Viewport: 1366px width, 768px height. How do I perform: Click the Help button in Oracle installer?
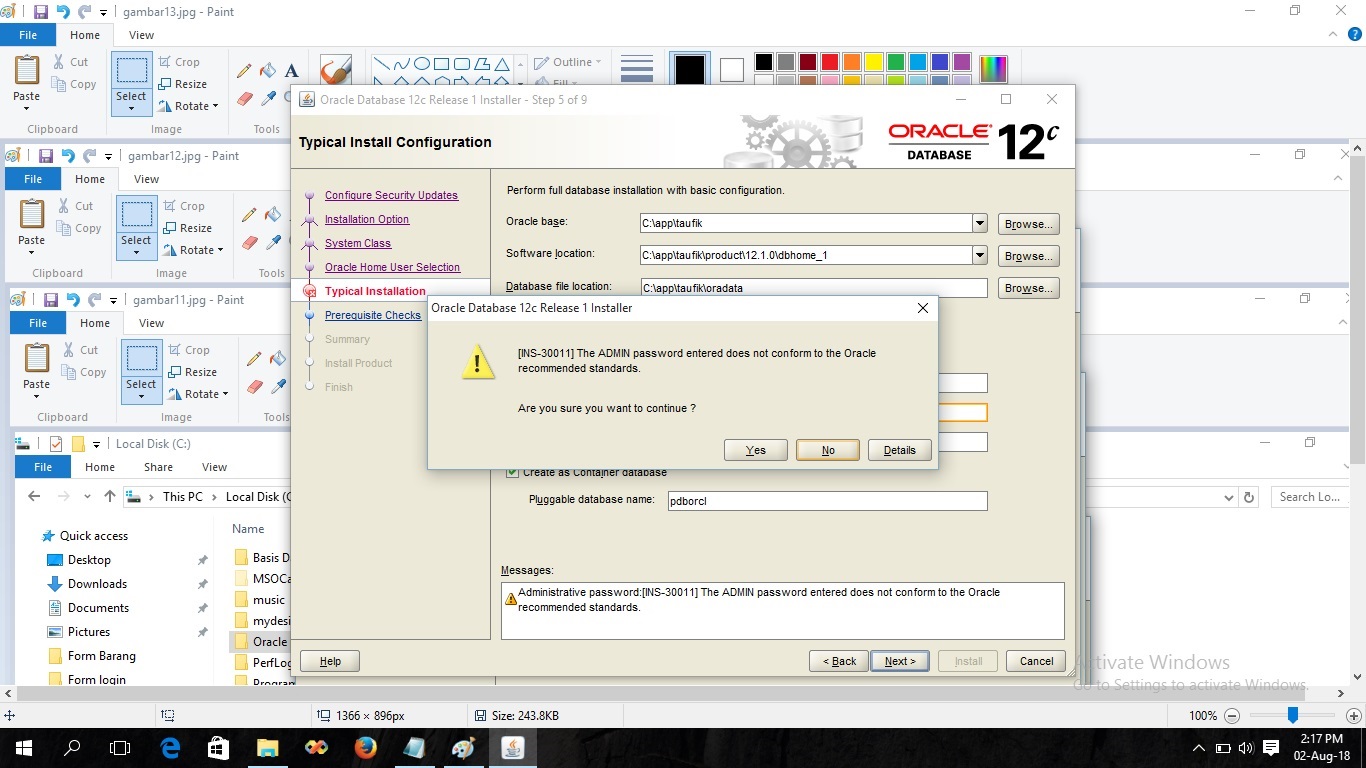click(x=330, y=661)
